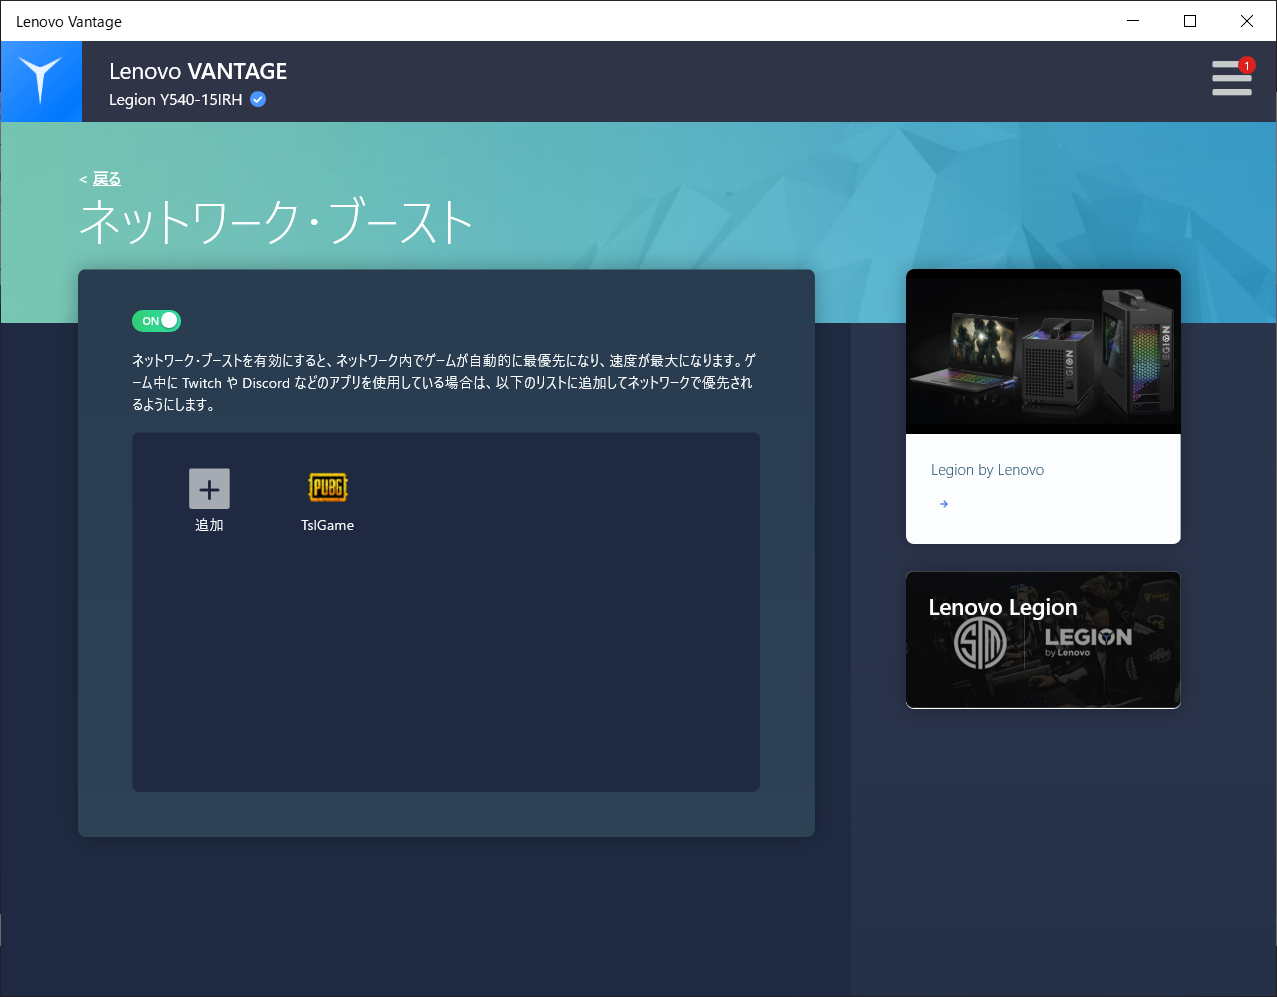Image resolution: width=1277 pixels, height=997 pixels.
Task: Click the ネットワーク・ブースト page heading
Action: click(276, 222)
